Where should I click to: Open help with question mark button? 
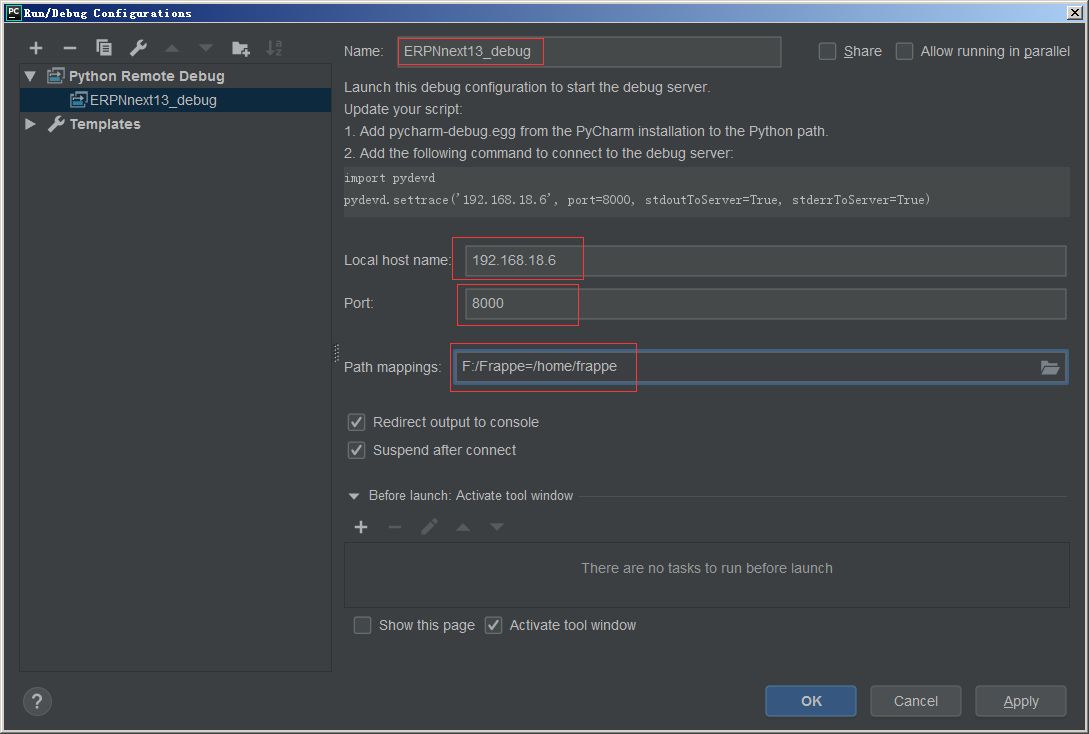37,701
